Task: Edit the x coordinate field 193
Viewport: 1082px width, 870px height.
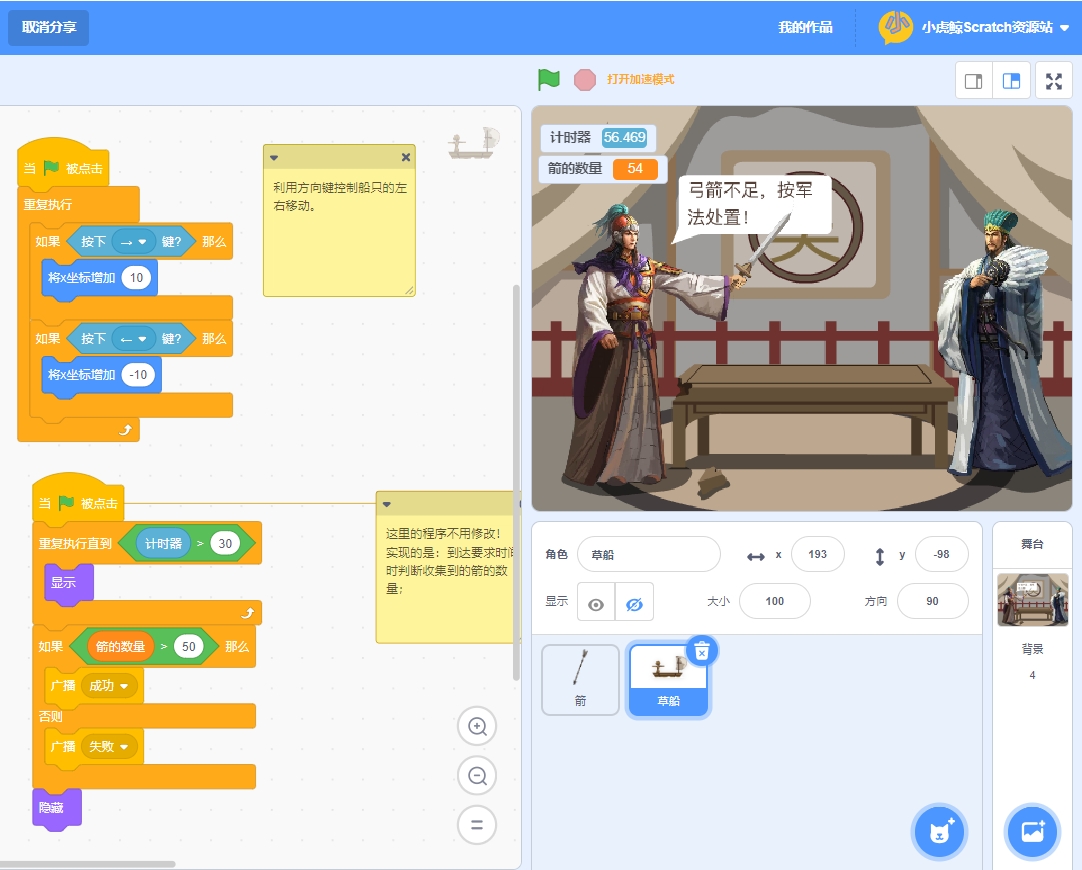Action: 818,554
